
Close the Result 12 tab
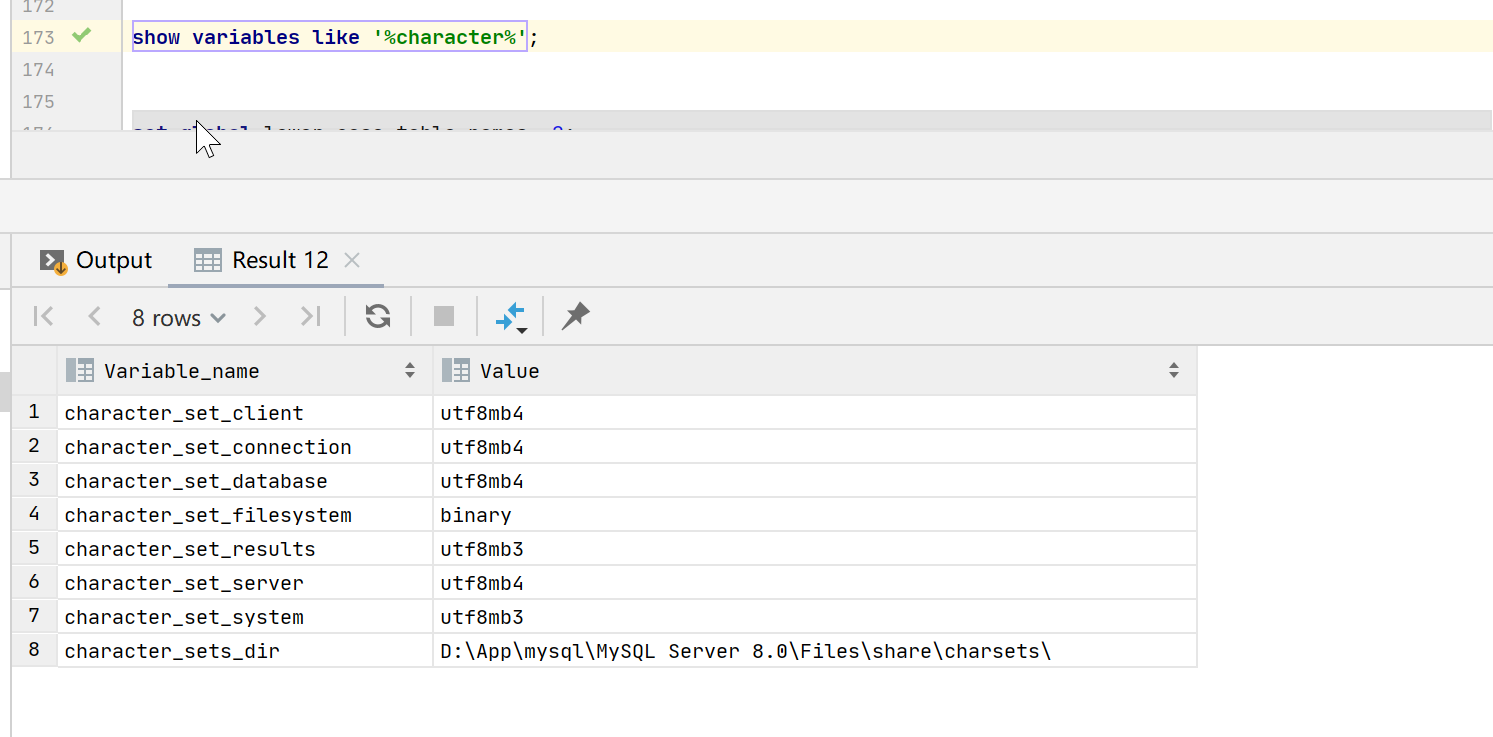(351, 260)
